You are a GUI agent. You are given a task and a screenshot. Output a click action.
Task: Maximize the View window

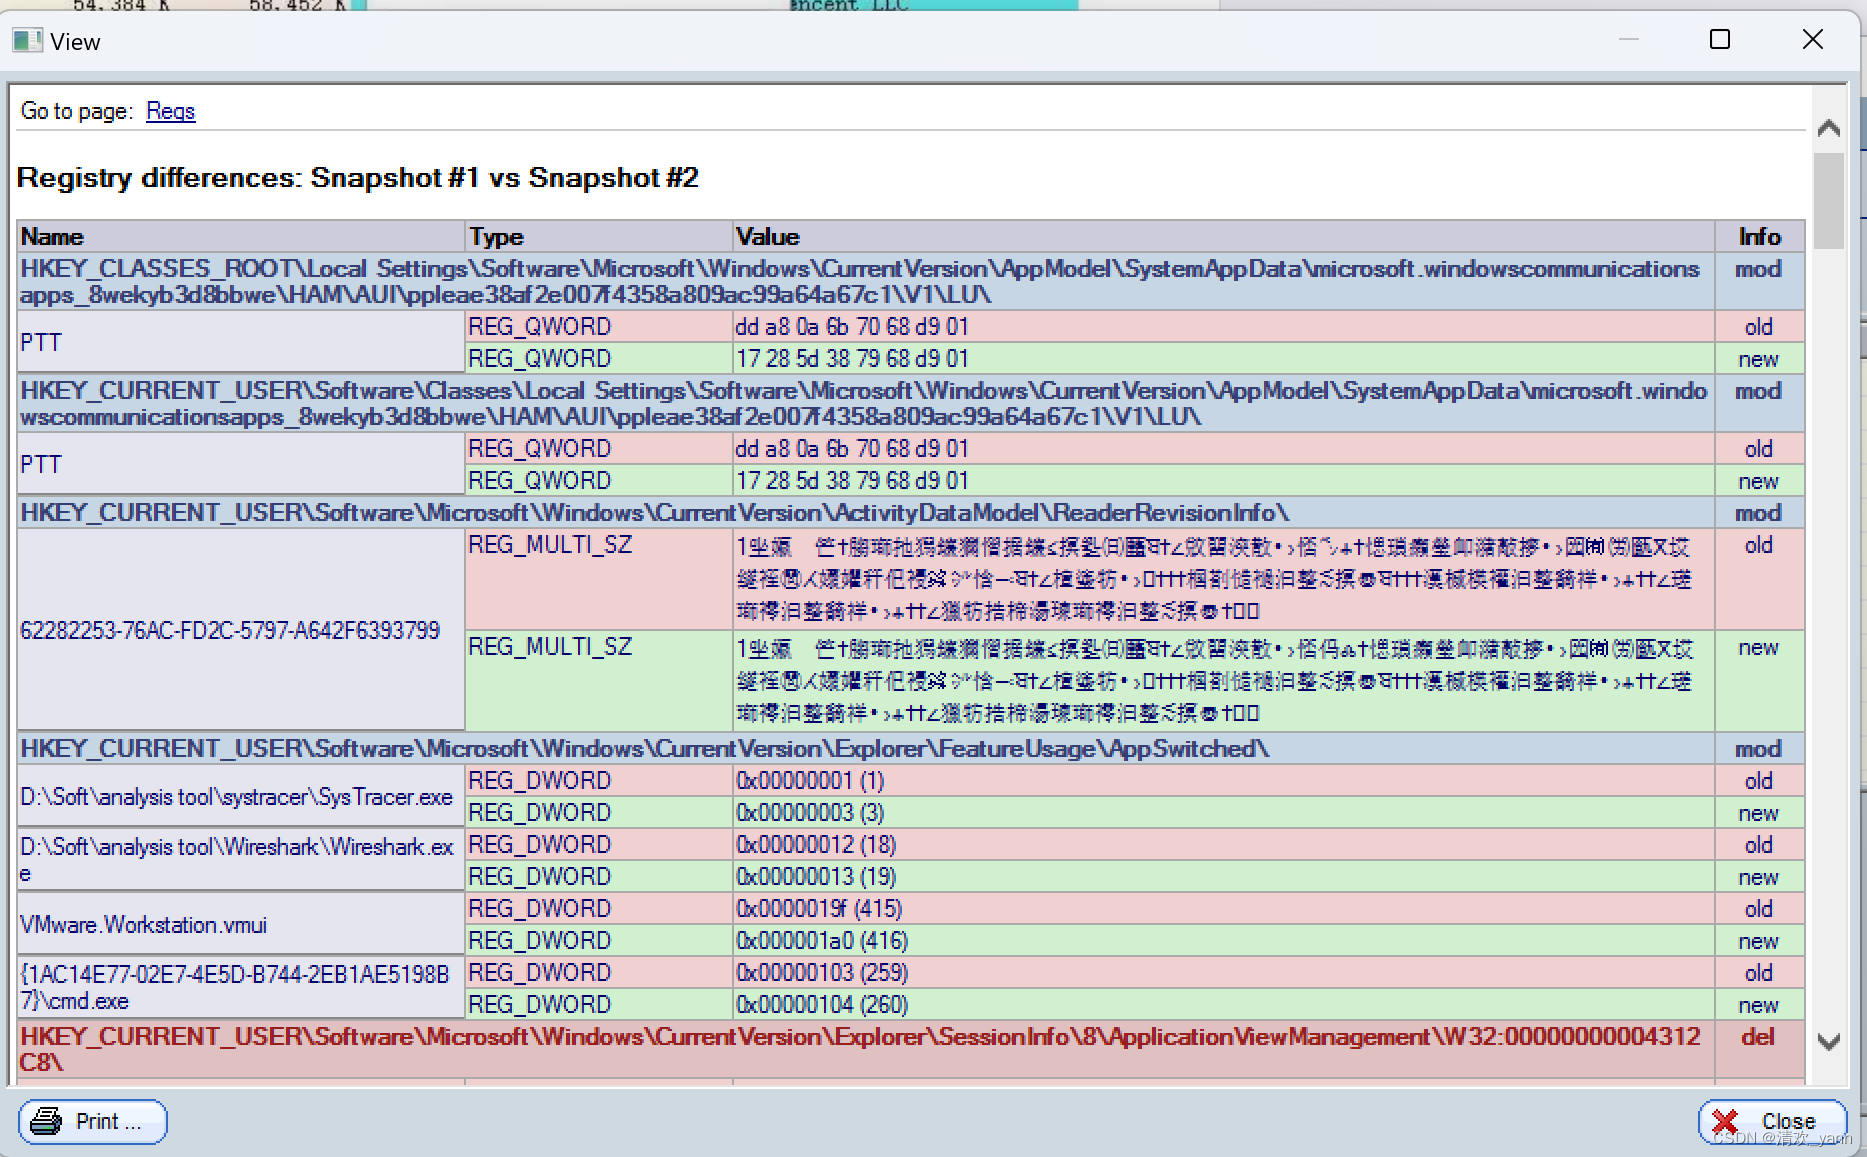point(1720,40)
